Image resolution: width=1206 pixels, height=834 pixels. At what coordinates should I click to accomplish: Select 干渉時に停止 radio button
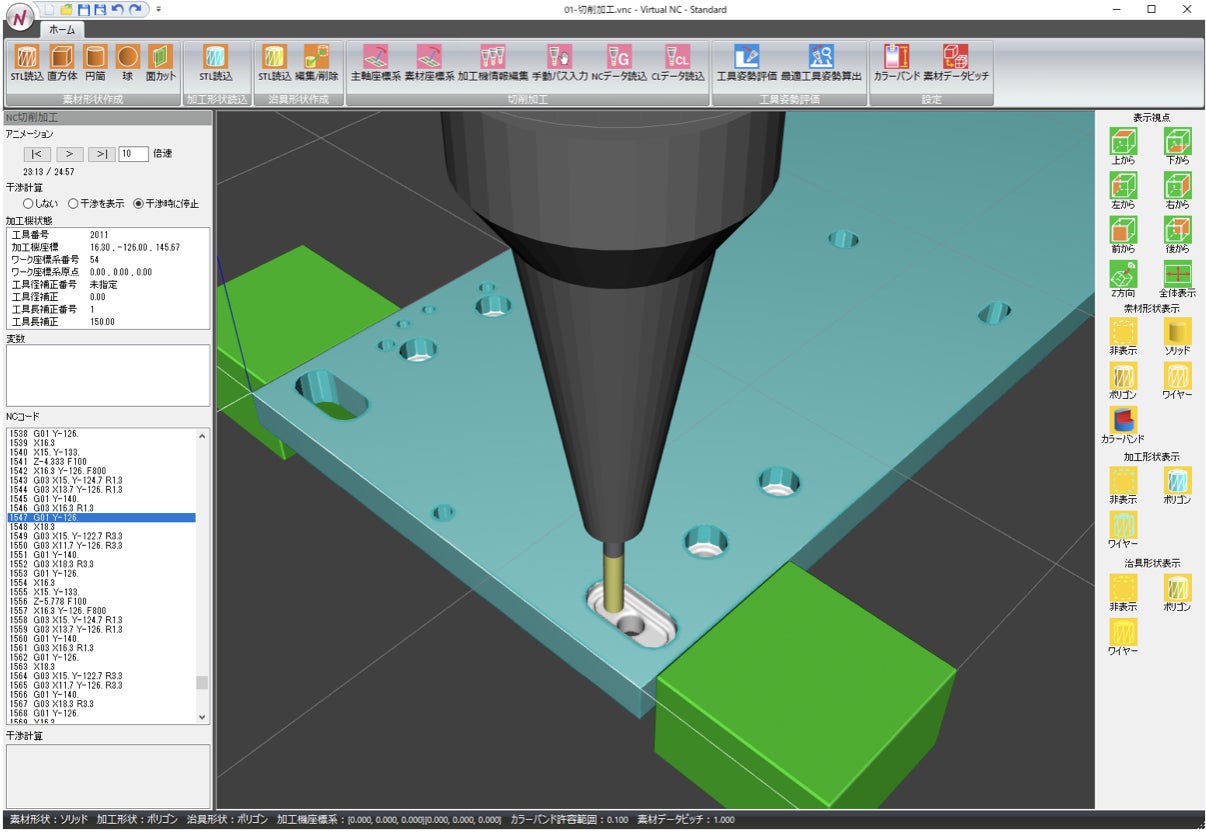[x=139, y=204]
